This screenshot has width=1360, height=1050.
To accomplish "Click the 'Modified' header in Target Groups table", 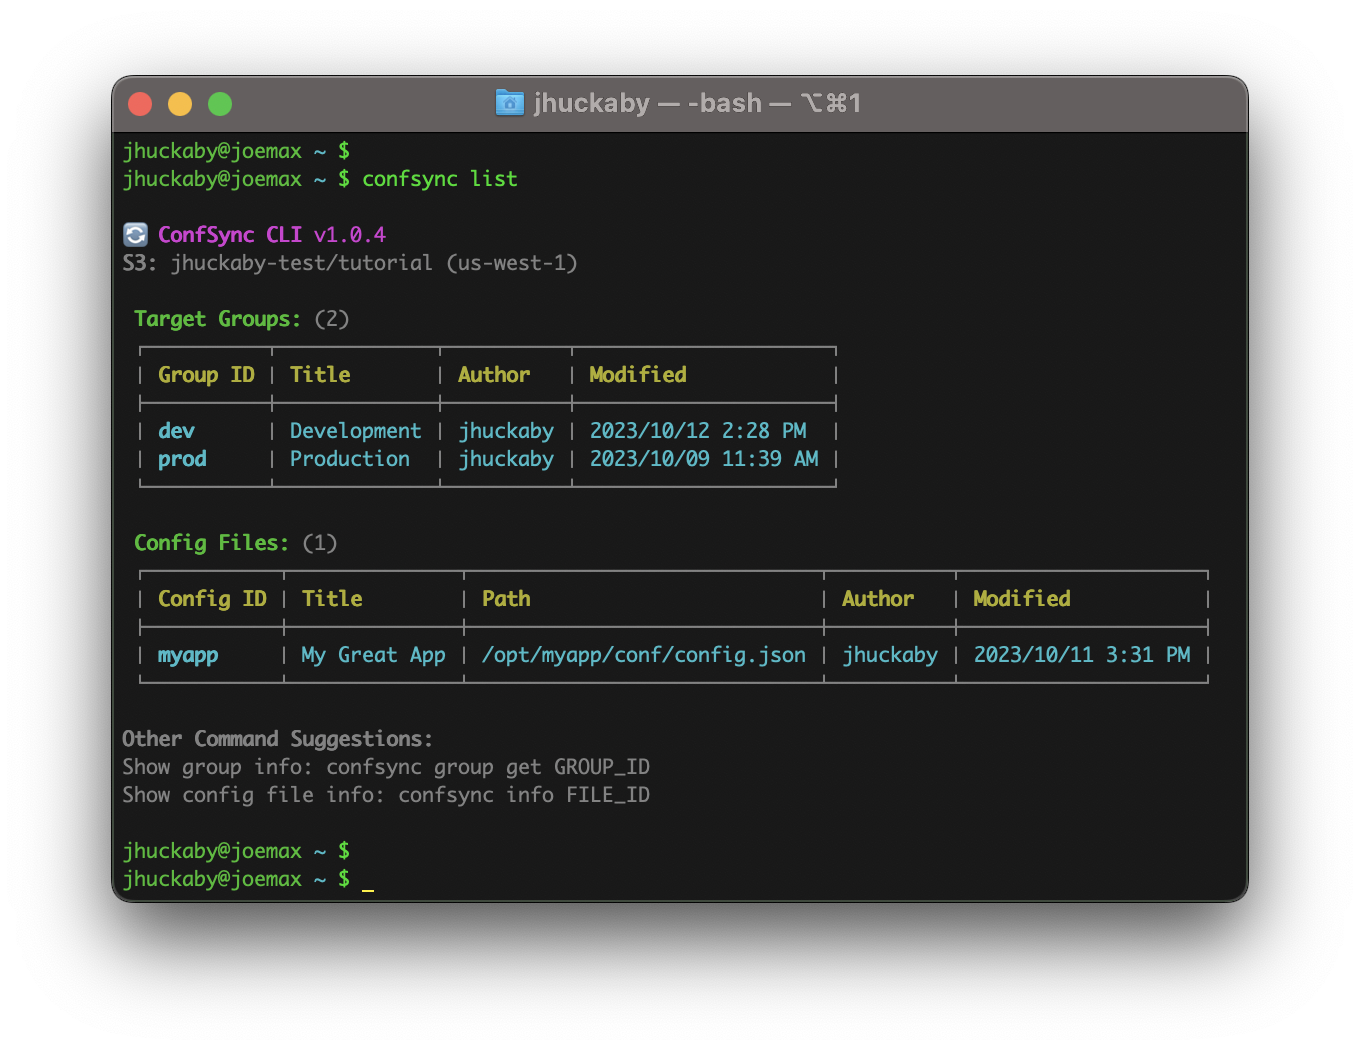I will [638, 375].
